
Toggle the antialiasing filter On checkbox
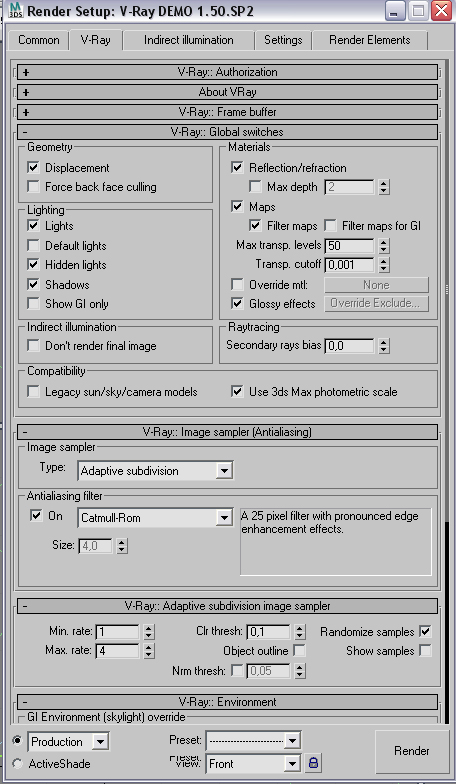36,516
